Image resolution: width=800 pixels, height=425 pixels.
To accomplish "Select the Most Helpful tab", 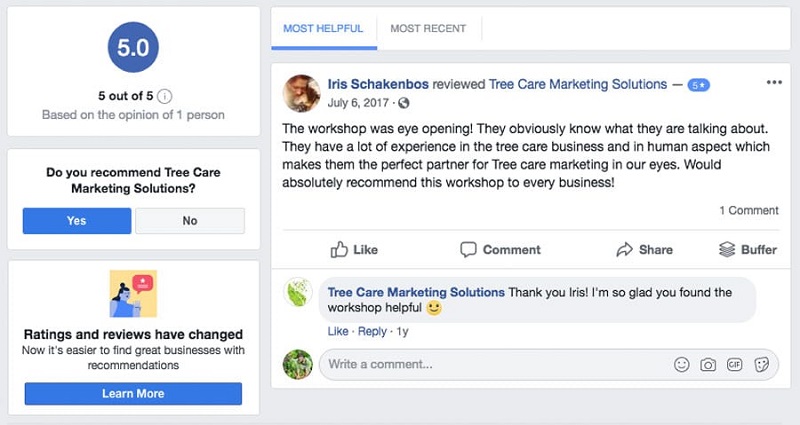I will (x=323, y=29).
